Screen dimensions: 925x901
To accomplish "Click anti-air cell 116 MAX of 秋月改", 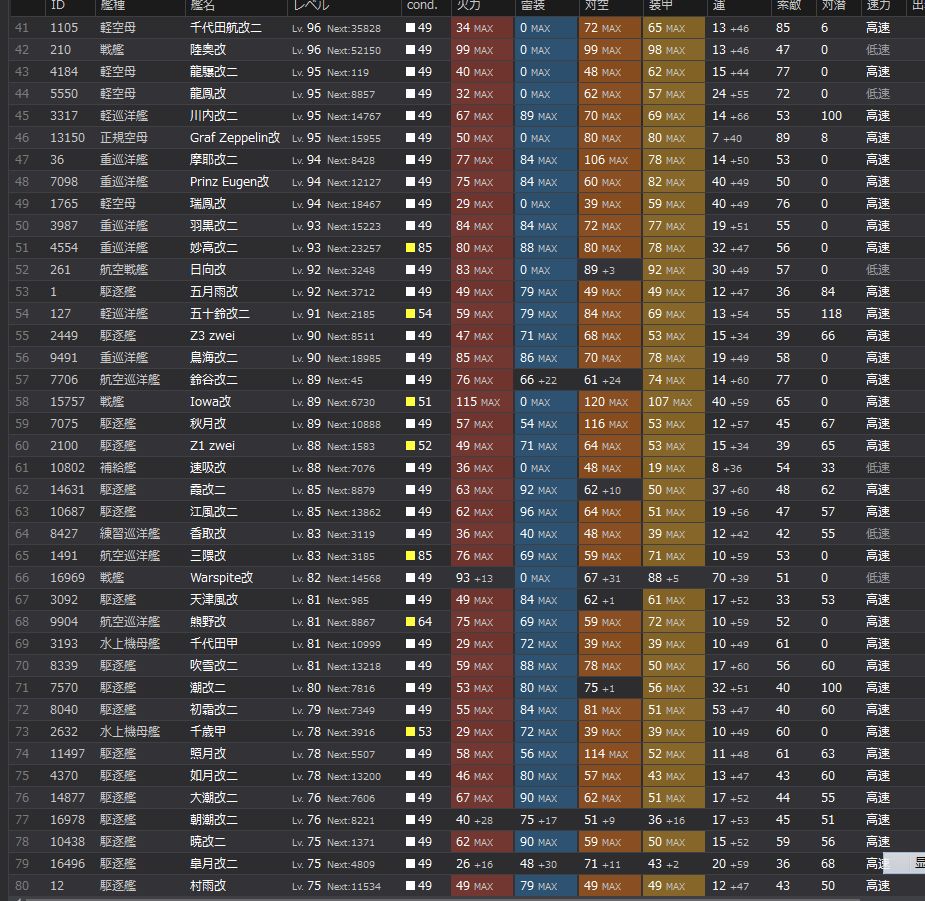I will point(609,424).
